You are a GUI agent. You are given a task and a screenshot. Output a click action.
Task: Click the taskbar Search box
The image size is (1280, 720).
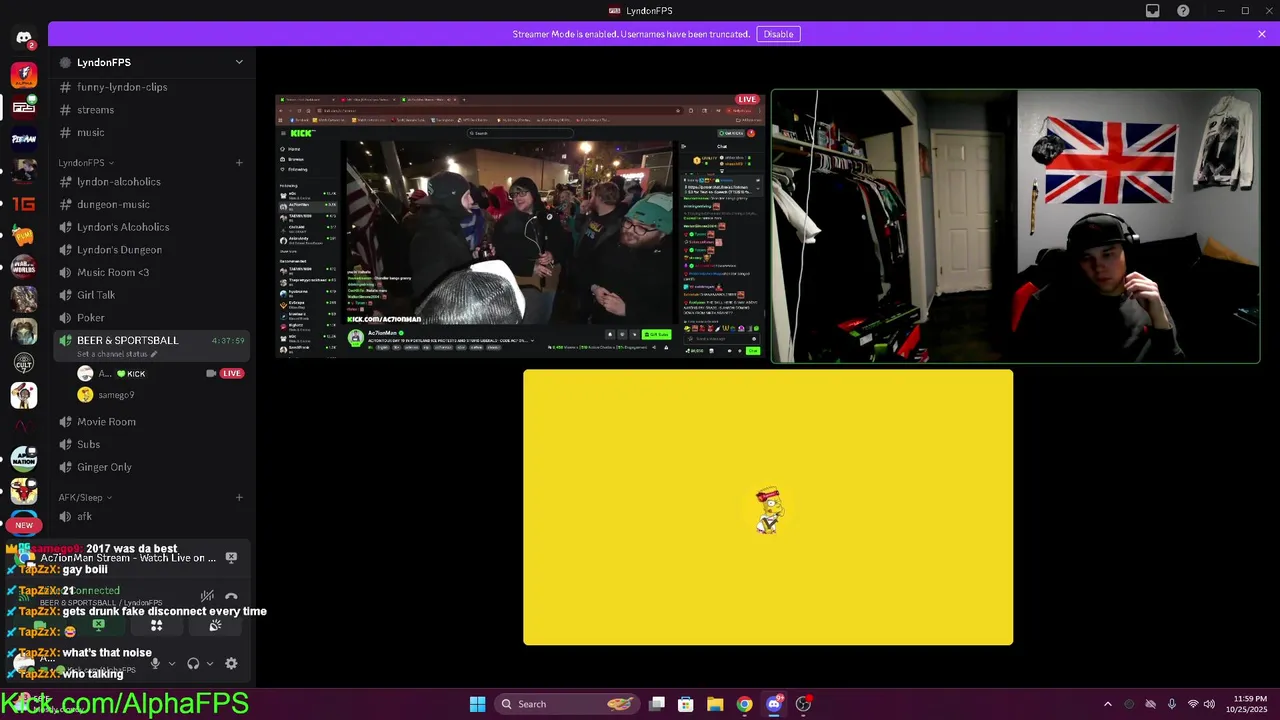(x=567, y=704)
